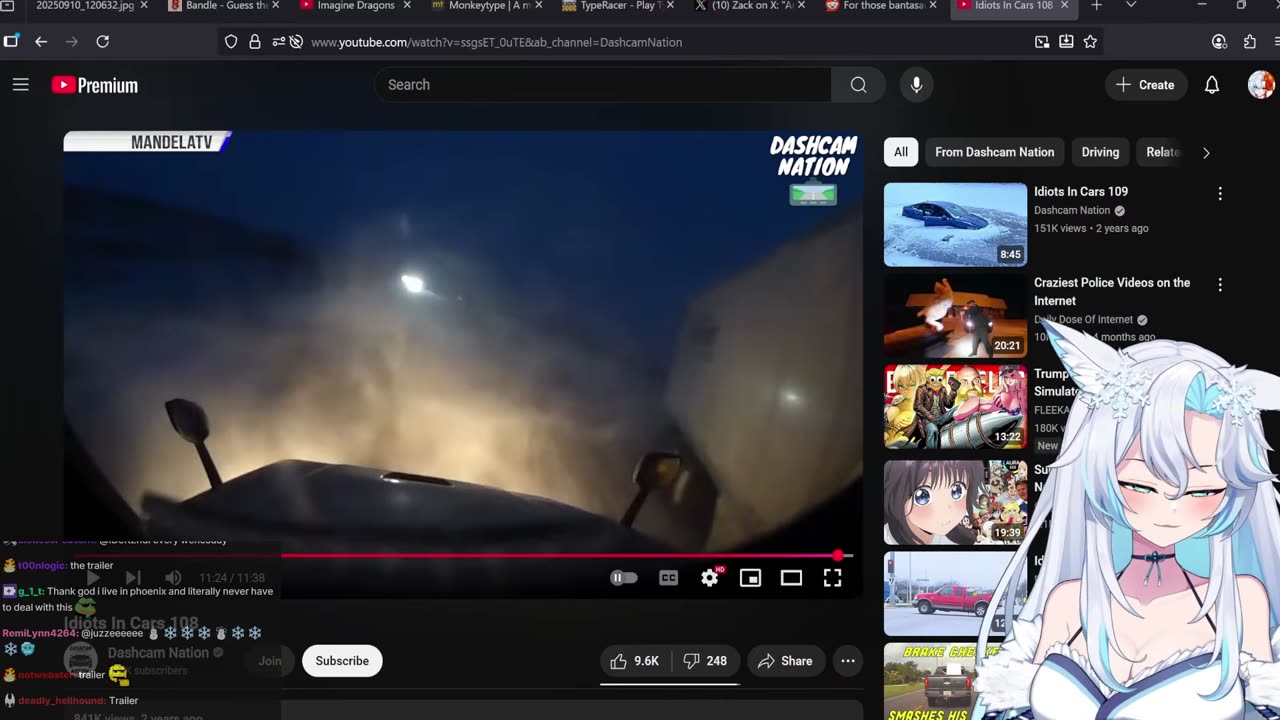Toggle the autoplay switch in player
1280x720 pixels.
[x=623, y=578]
